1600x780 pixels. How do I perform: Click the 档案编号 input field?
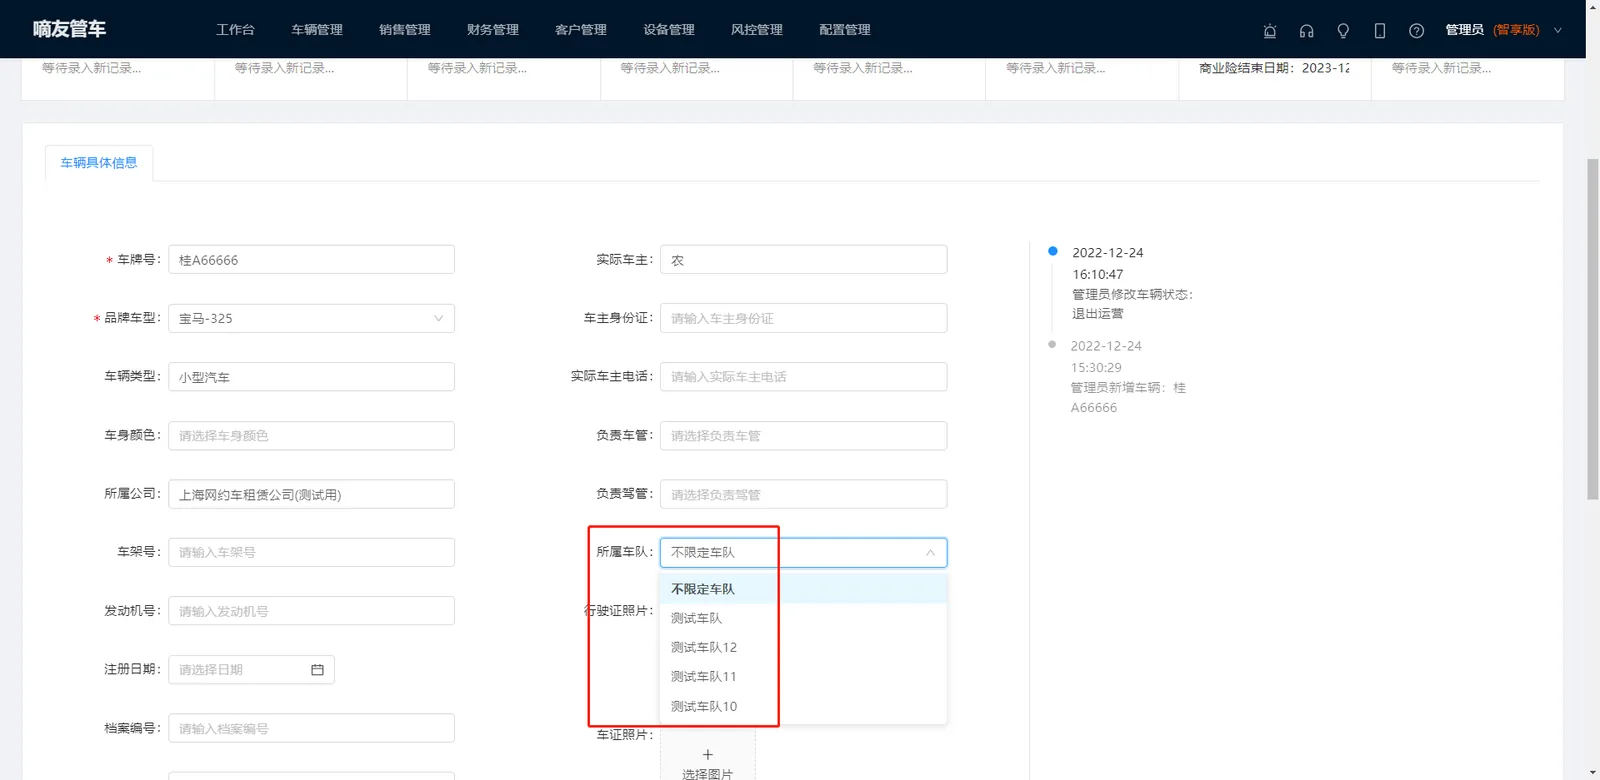coord(311,728)
